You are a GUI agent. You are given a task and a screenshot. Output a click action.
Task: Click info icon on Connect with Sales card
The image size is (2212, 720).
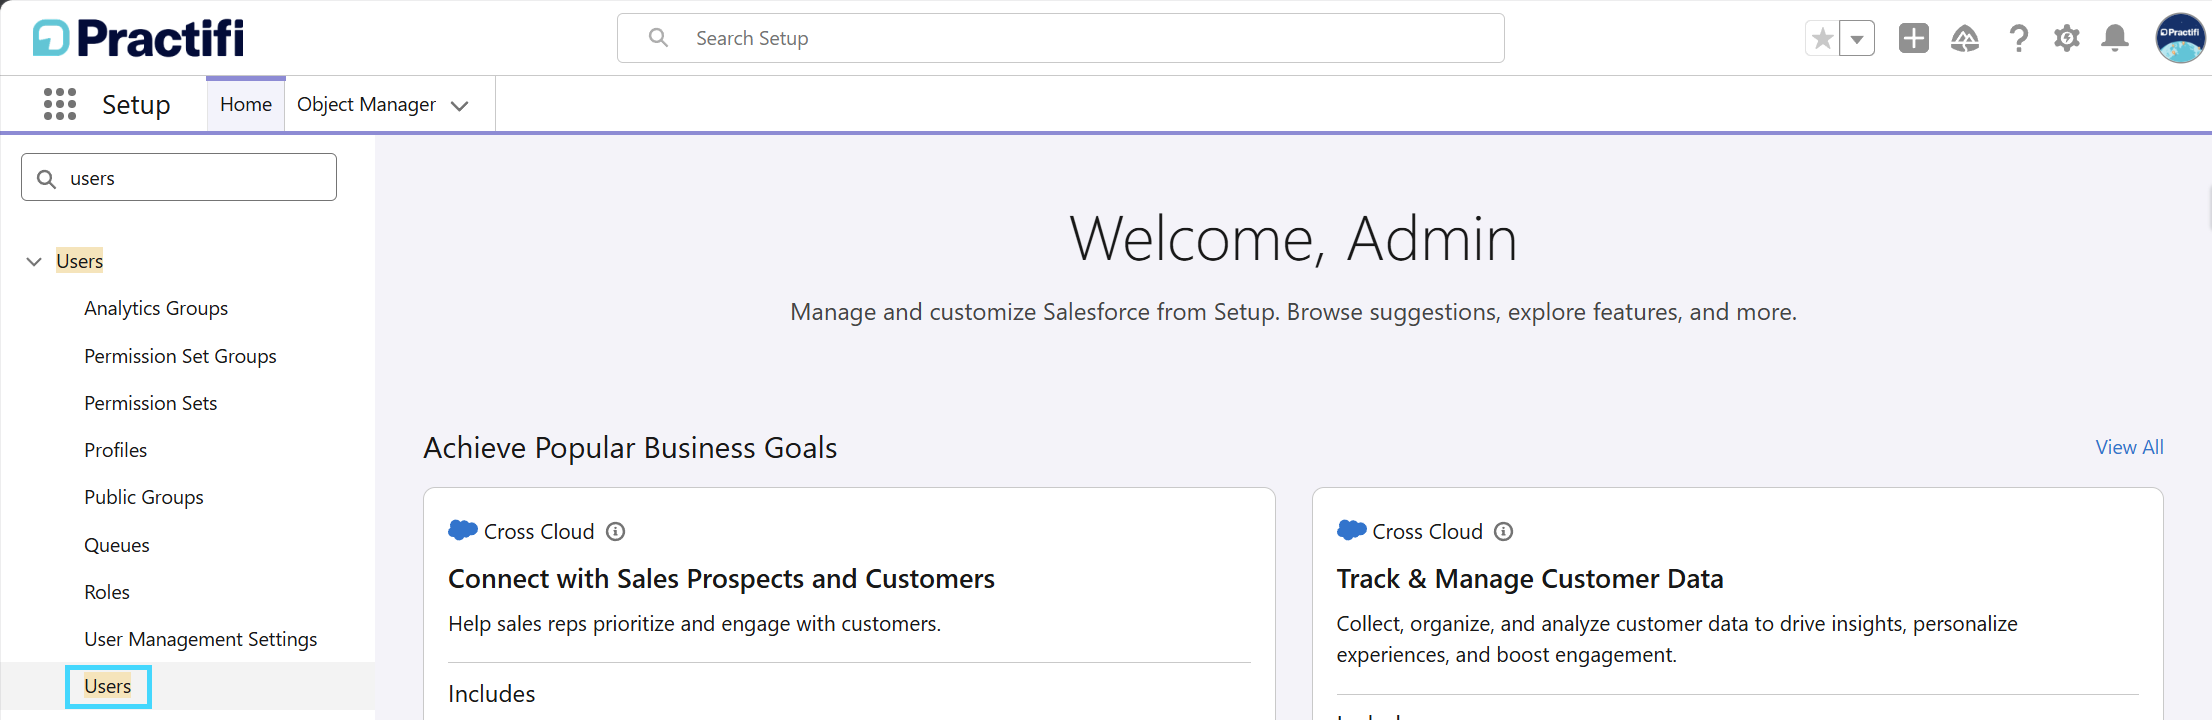pyautogui.click(x=616, y=532)
